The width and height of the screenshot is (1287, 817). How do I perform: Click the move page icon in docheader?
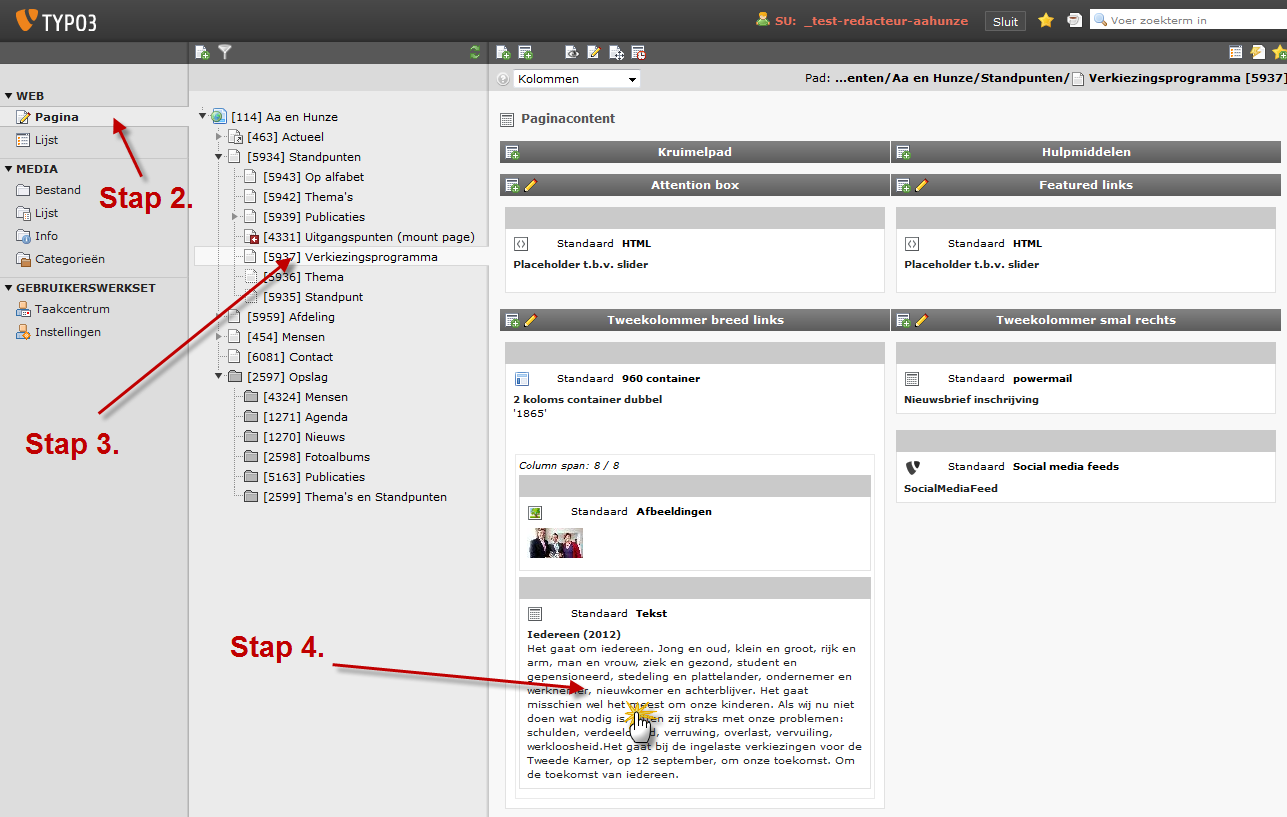pyautogui.click(x=616, y=52)
